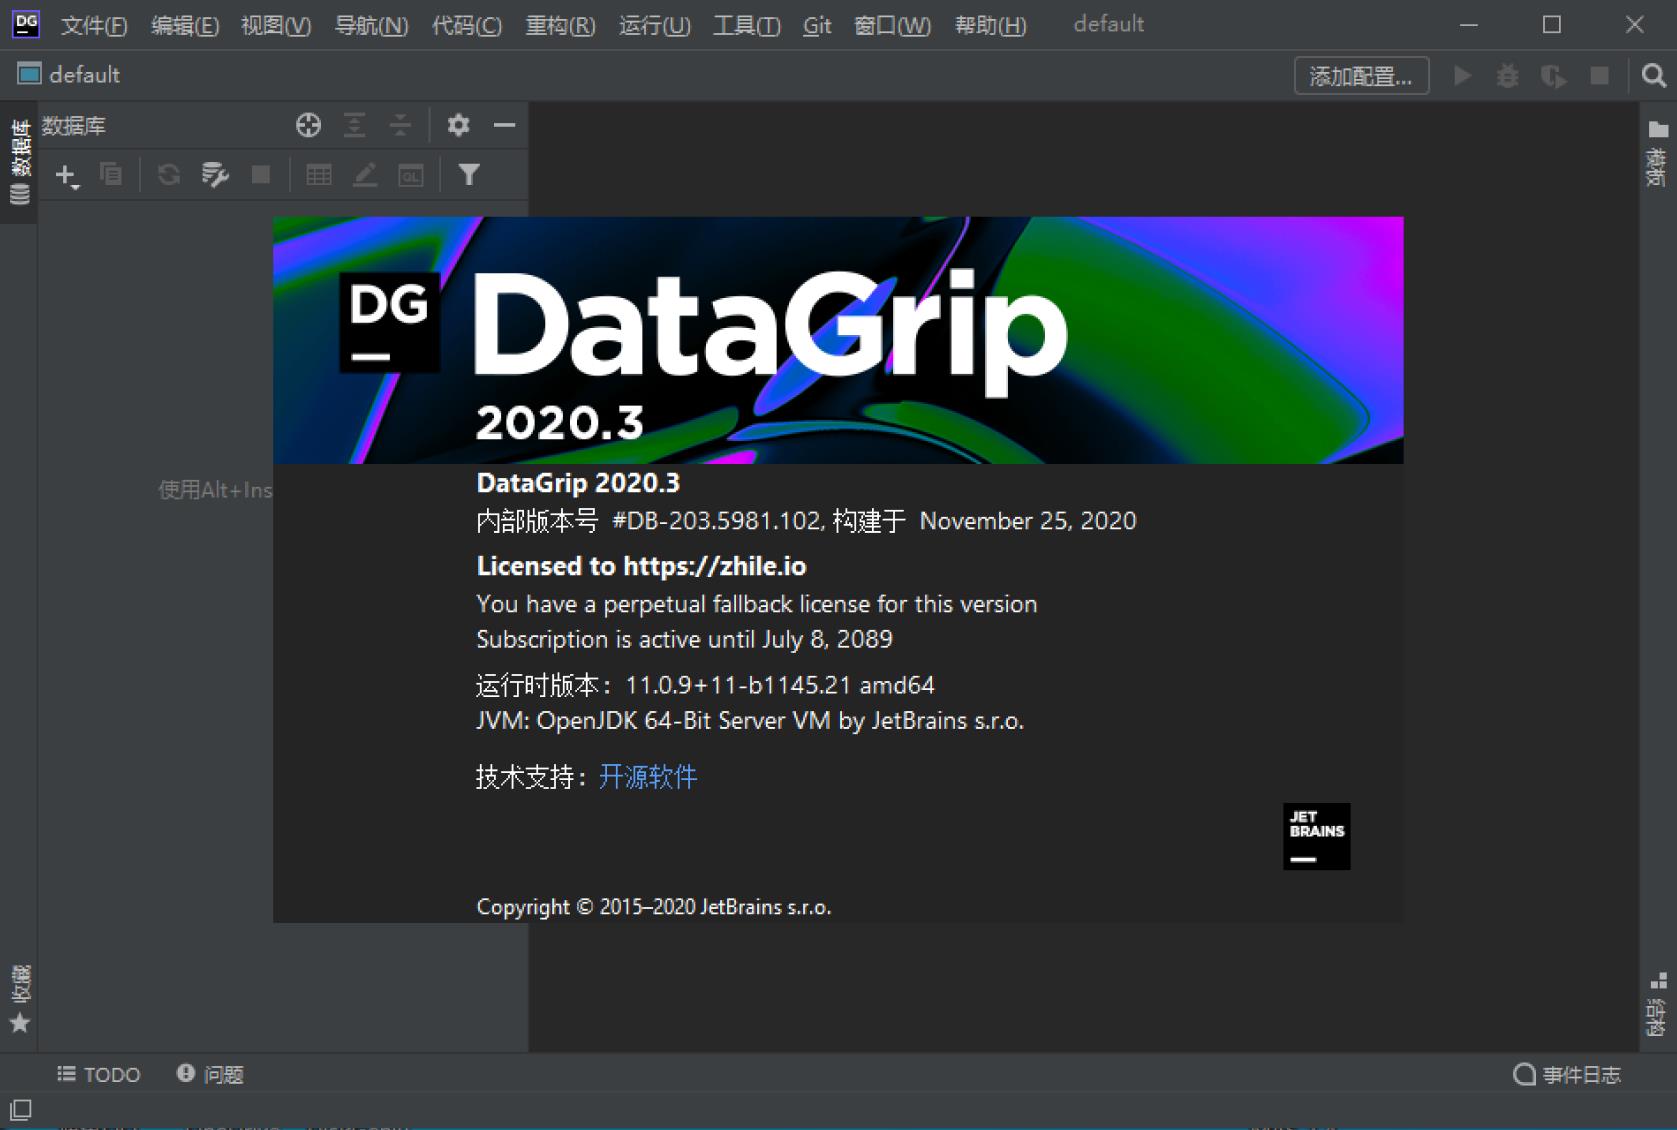Open the 视图(V) menu
This screenshot has height=1130, width=1677.
276,25
